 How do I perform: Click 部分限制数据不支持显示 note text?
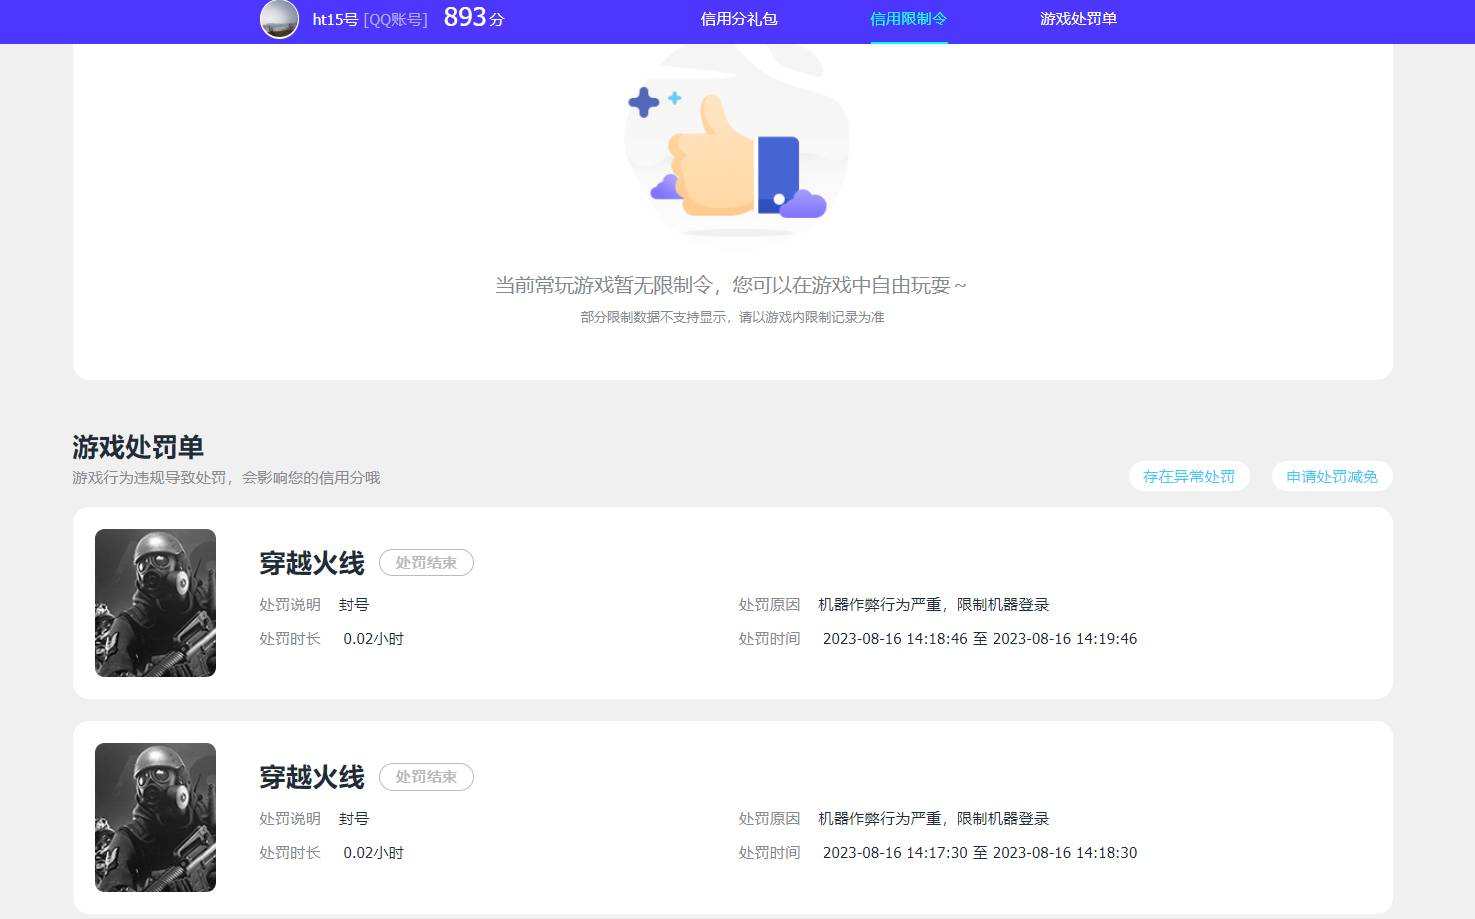pyautogui.click(x=732, y=317)
